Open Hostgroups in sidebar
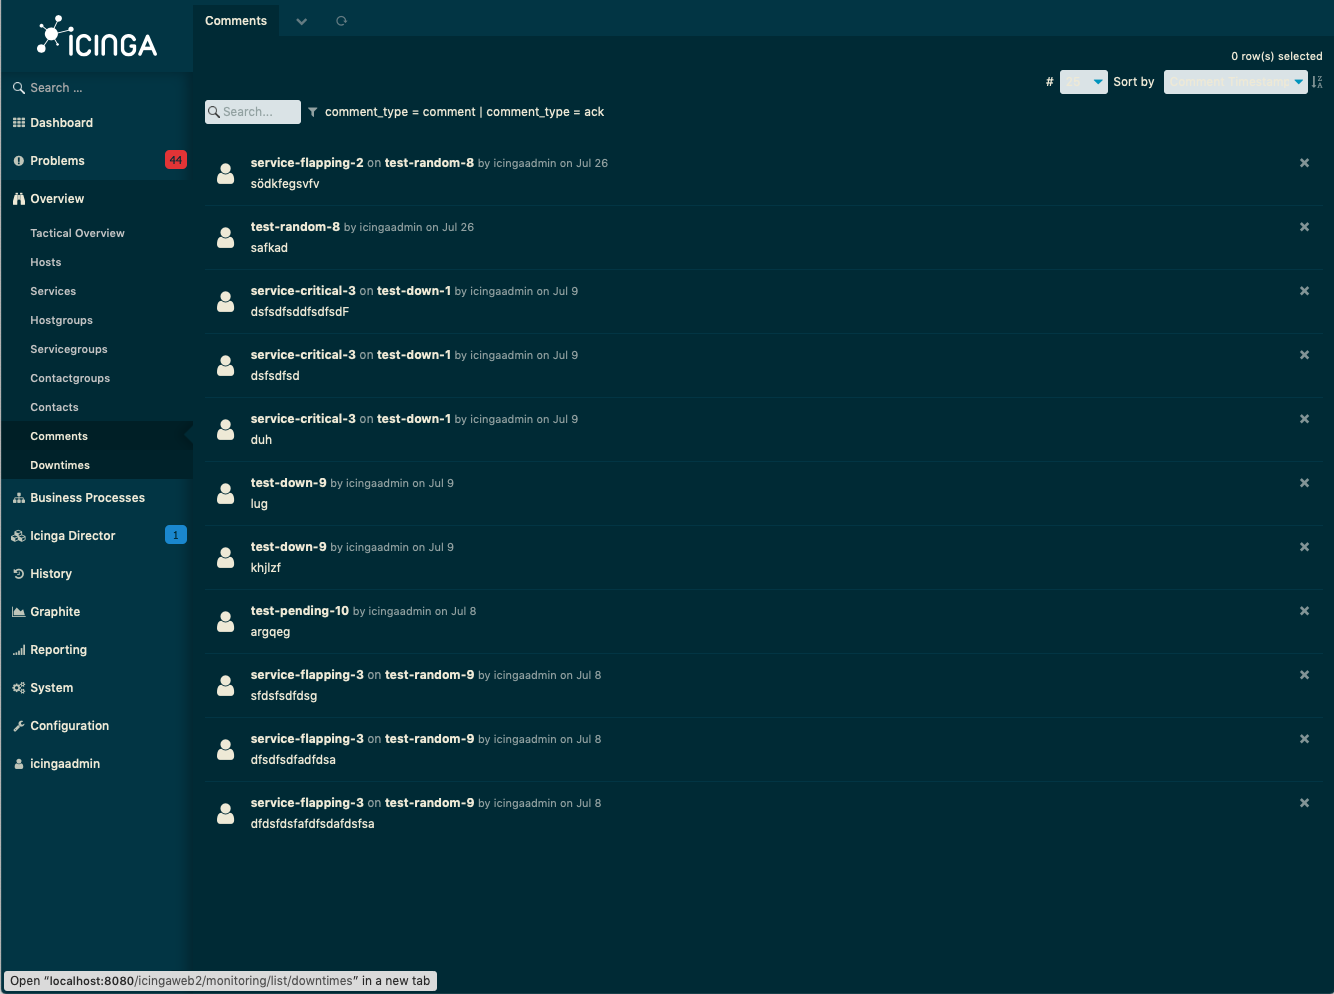The image size is (1334, 994). pyautogui.click(x=61, y=320)
